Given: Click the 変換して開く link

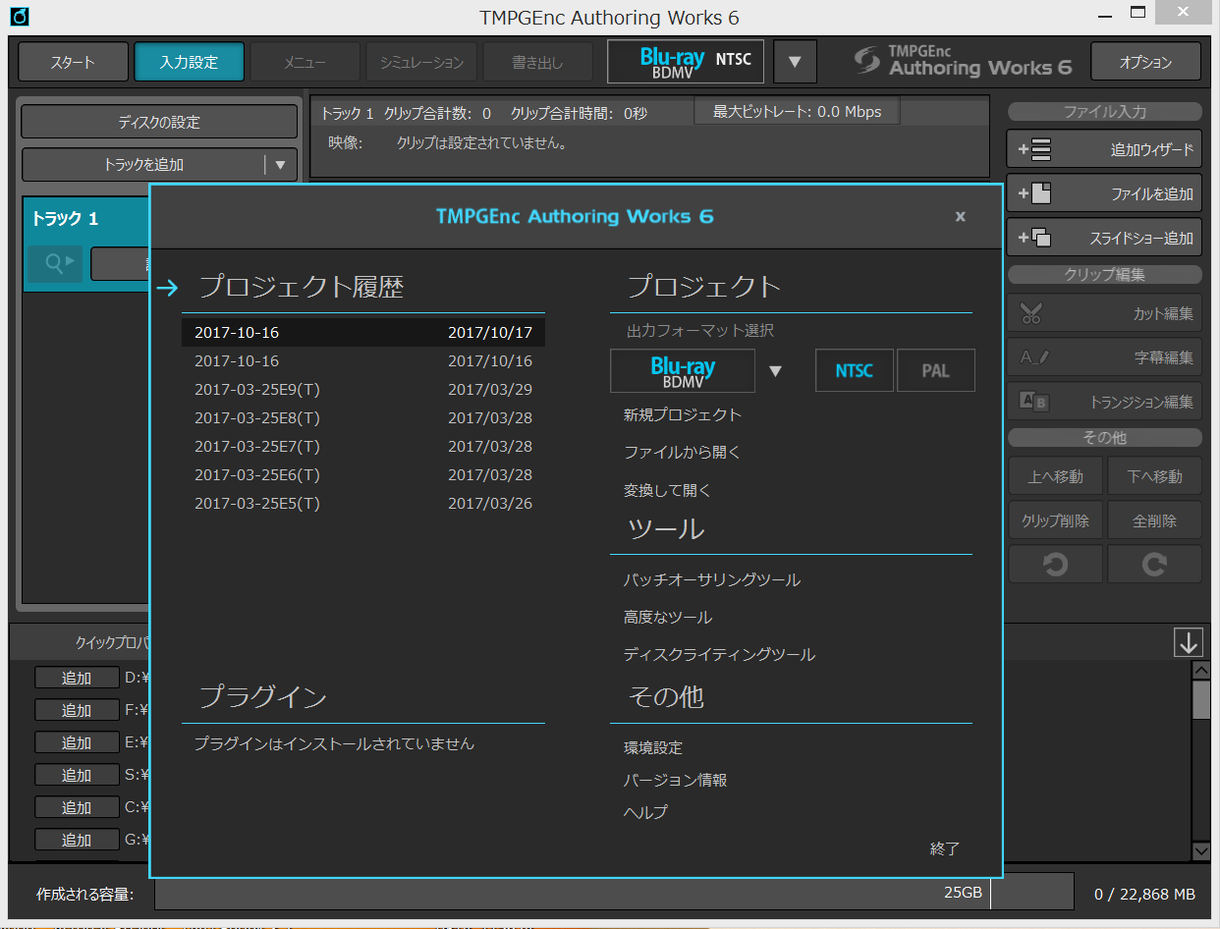Looking at the screenshot, I should 668,490.
